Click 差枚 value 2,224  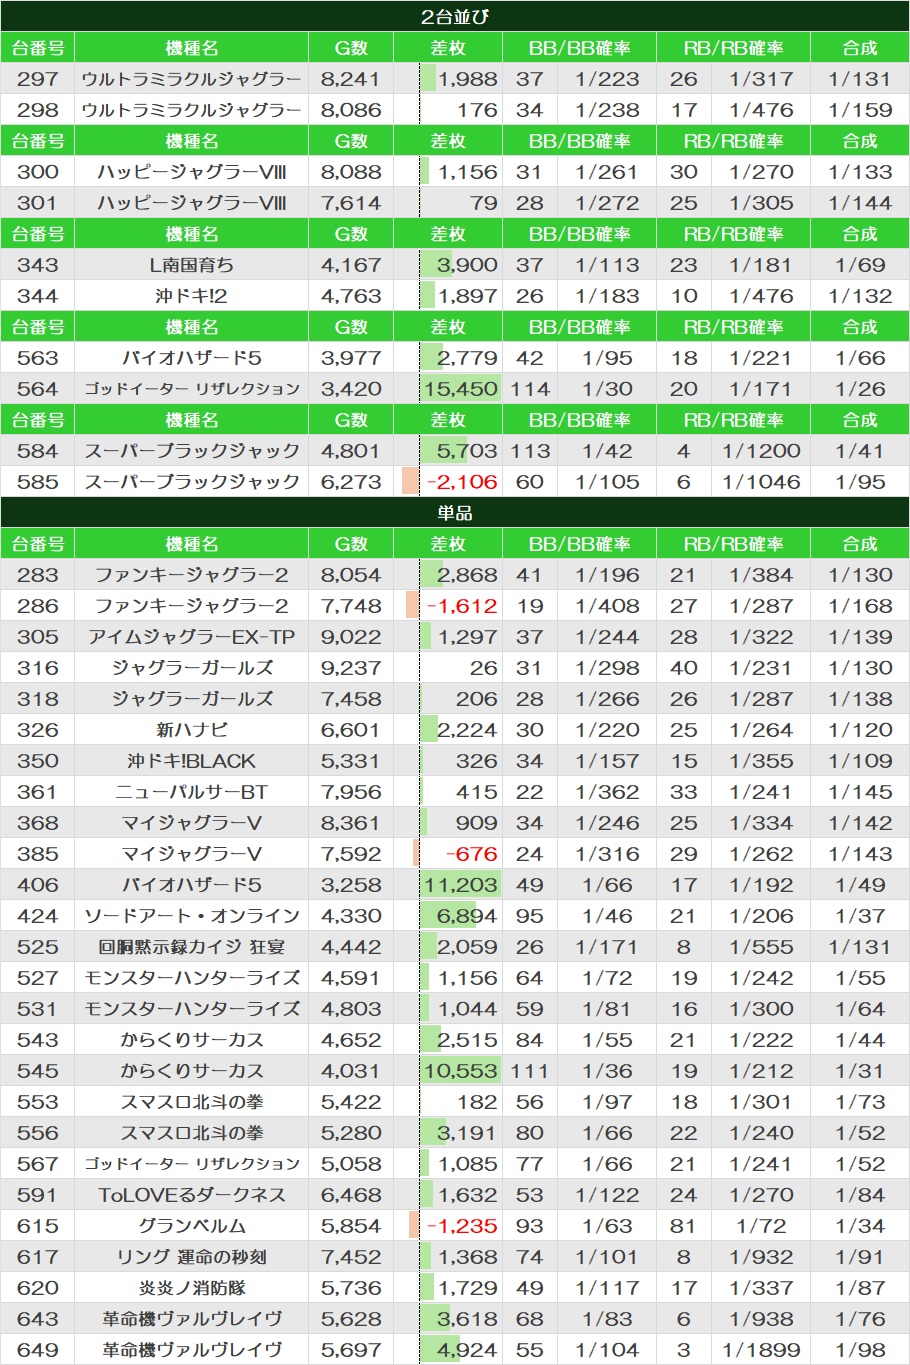click(x=467, y=730)
